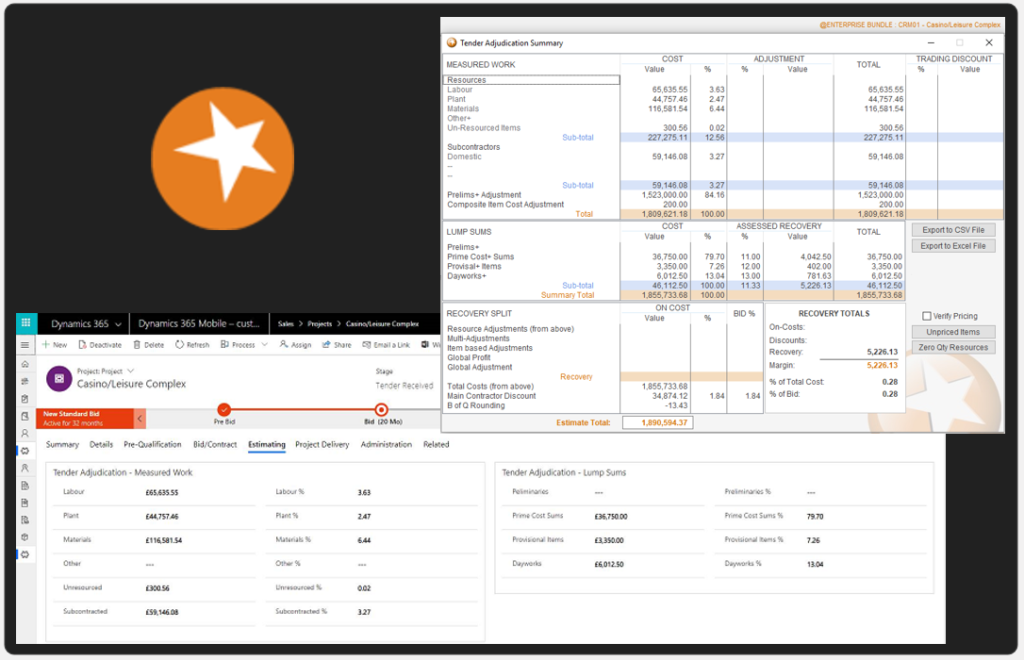
Task: Click the Unpriced Items button
Action: tap(953, 332)
